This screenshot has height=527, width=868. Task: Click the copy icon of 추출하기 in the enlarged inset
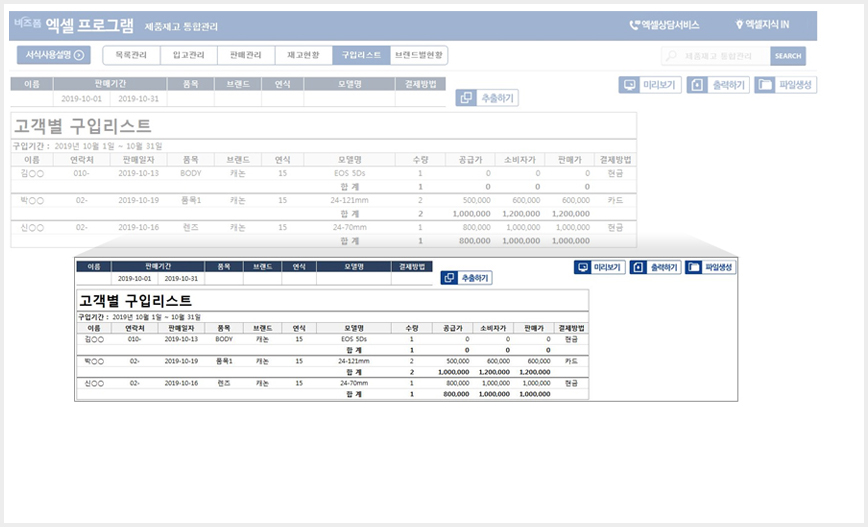(449, 278)
